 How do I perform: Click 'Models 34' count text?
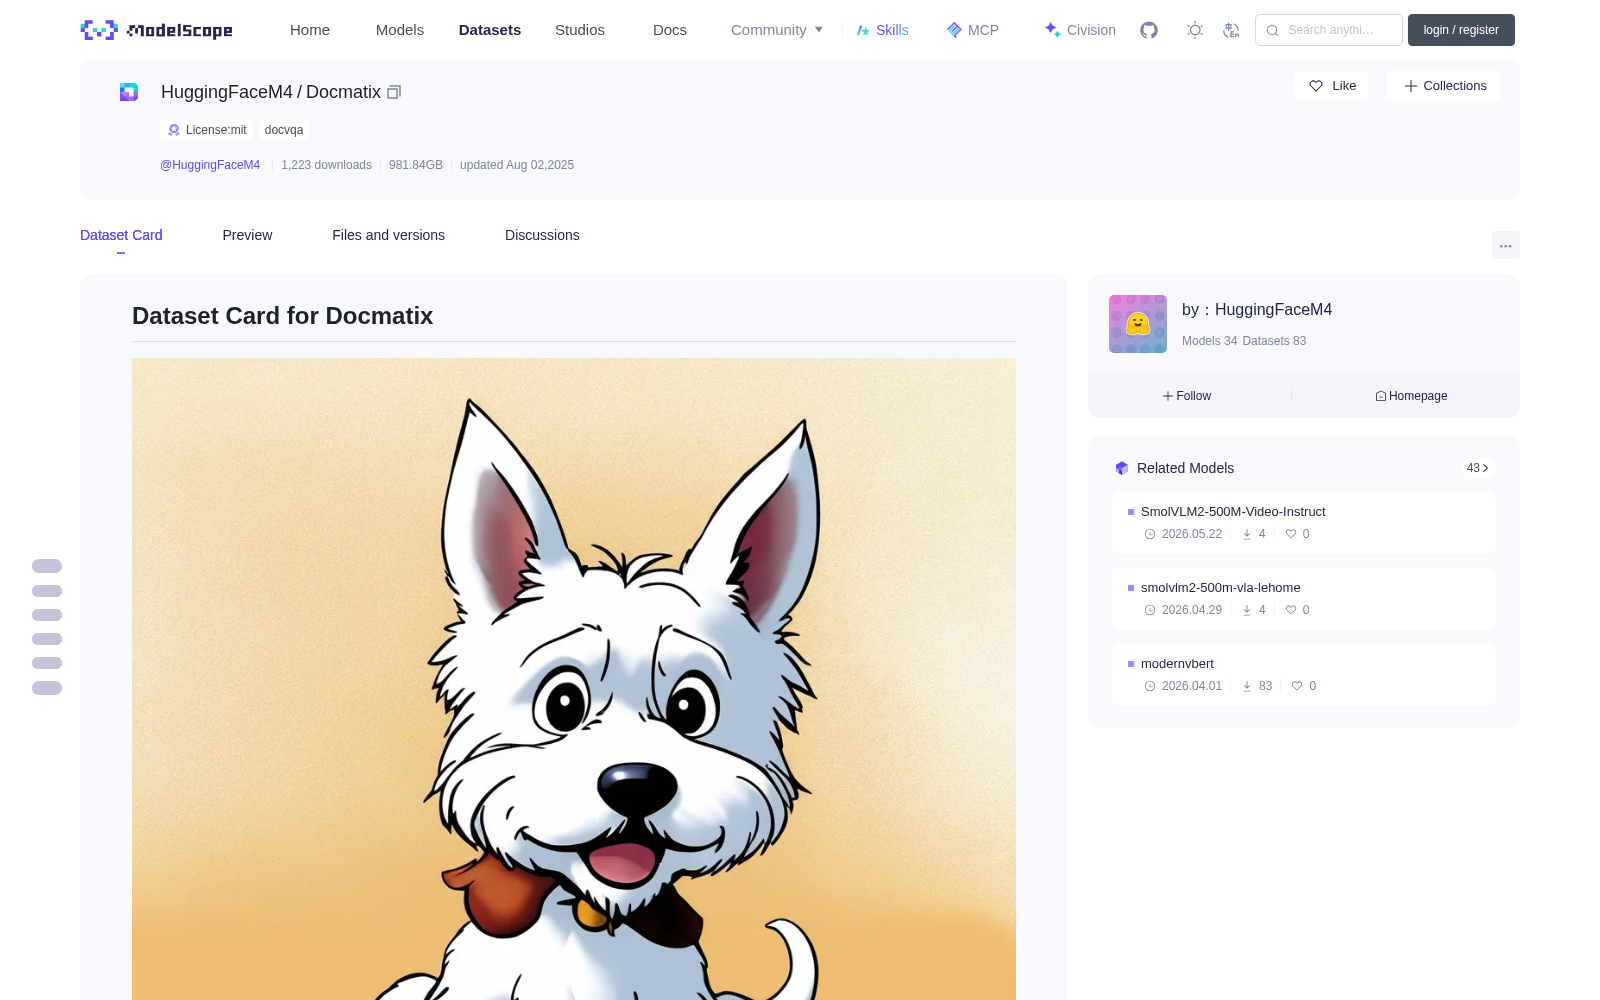coord(1209,341)
